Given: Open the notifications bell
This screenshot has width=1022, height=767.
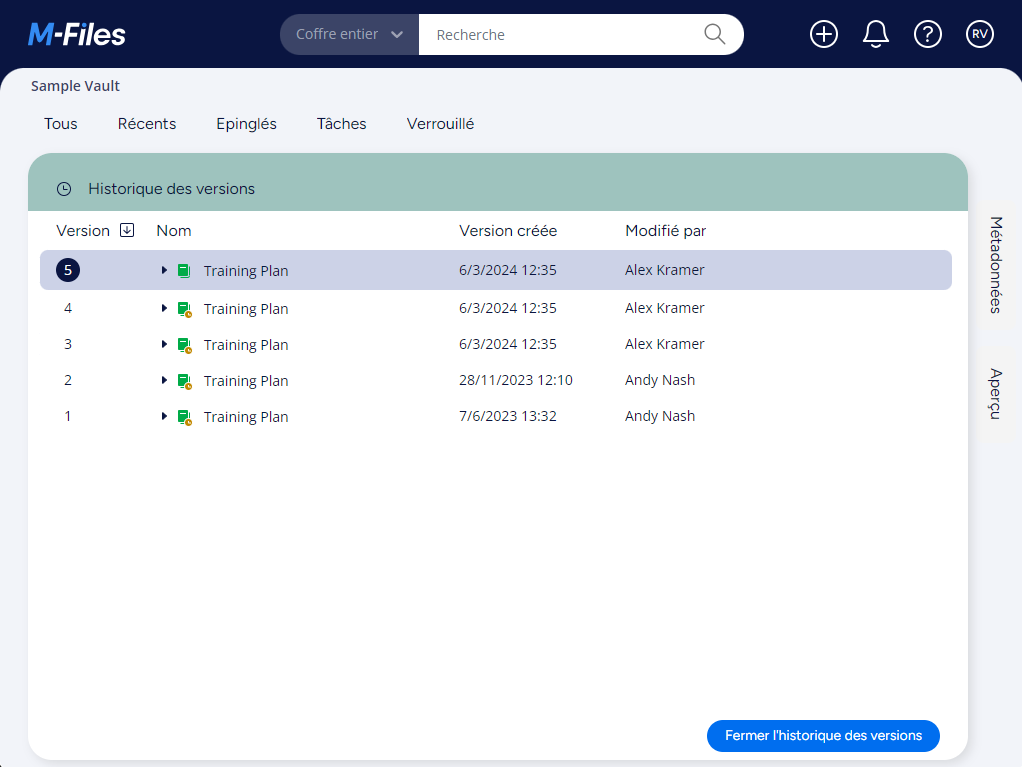Looking at the screenshot, I should (x=875, y=34).
